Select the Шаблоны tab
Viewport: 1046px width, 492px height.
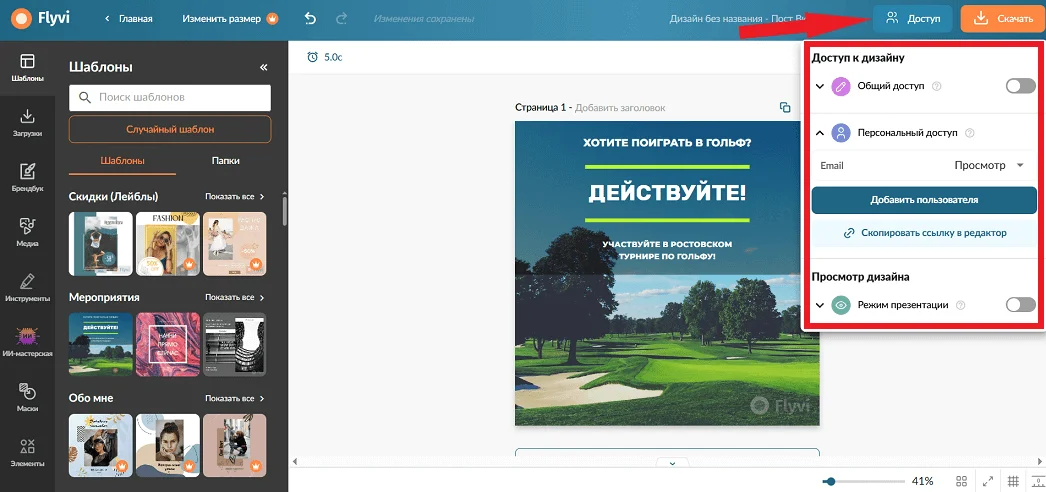click(x=123, y=161)
